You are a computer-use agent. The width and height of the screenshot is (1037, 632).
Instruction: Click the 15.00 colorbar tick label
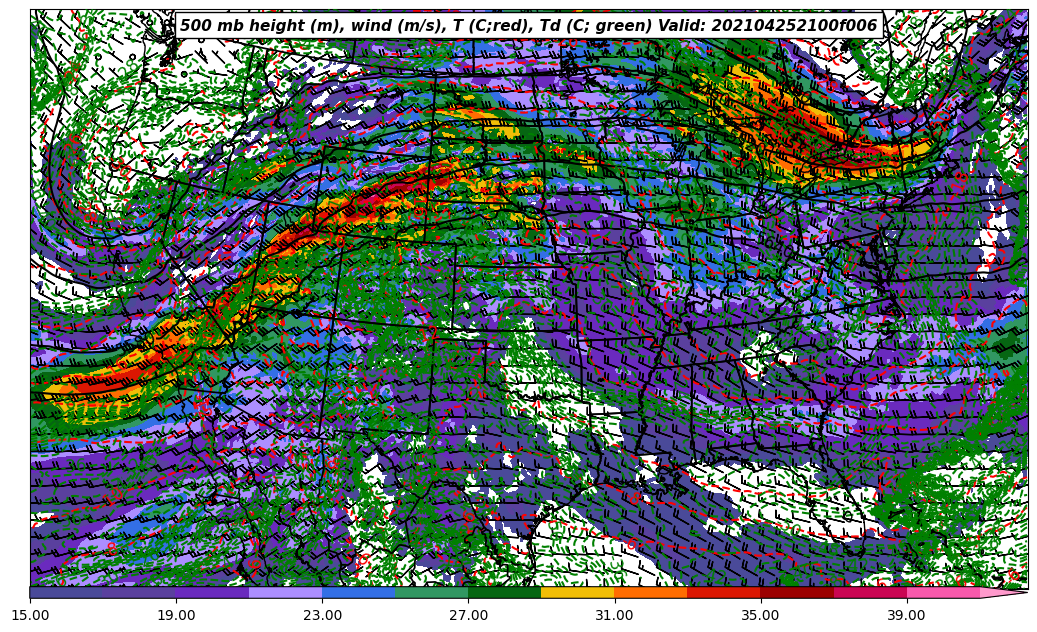[x=30, y=615]
